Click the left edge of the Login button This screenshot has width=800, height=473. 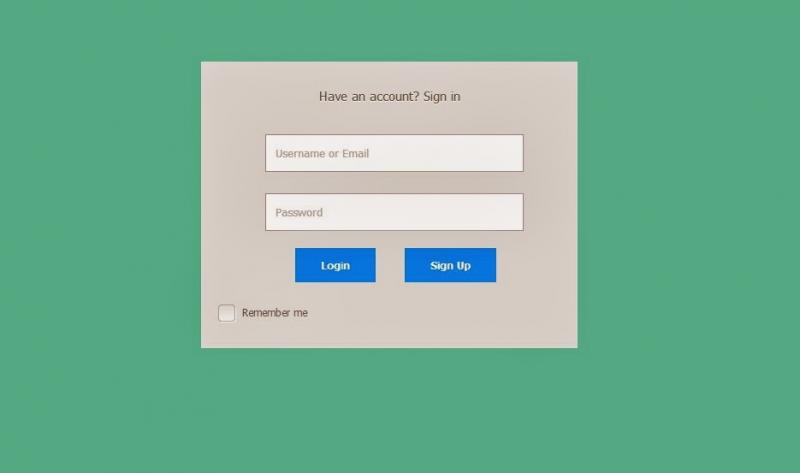coord(297,265)
